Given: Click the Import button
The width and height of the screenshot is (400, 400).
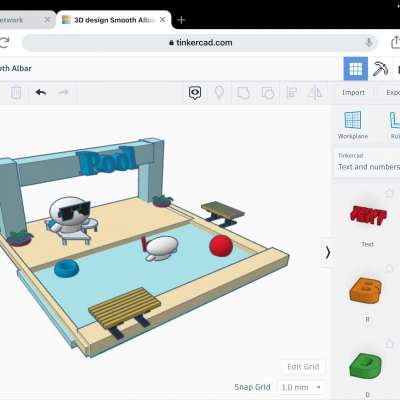Looking at the screenshot, I should [353, 92].
